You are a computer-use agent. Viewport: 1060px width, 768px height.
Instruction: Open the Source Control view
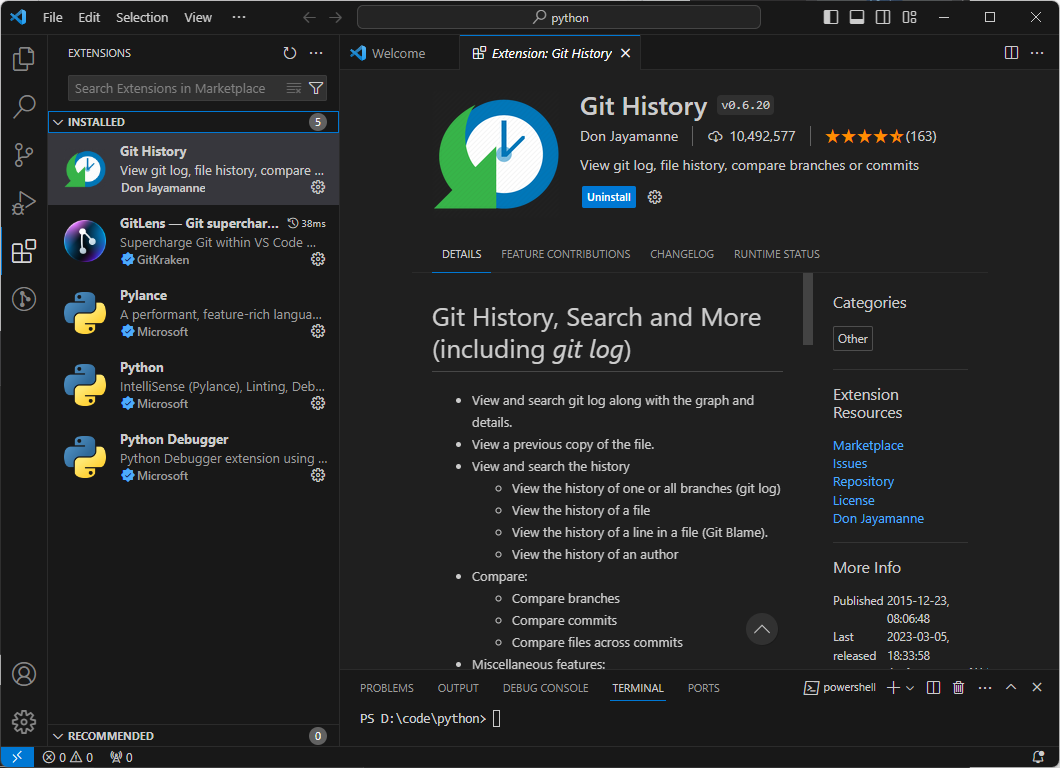24,155
